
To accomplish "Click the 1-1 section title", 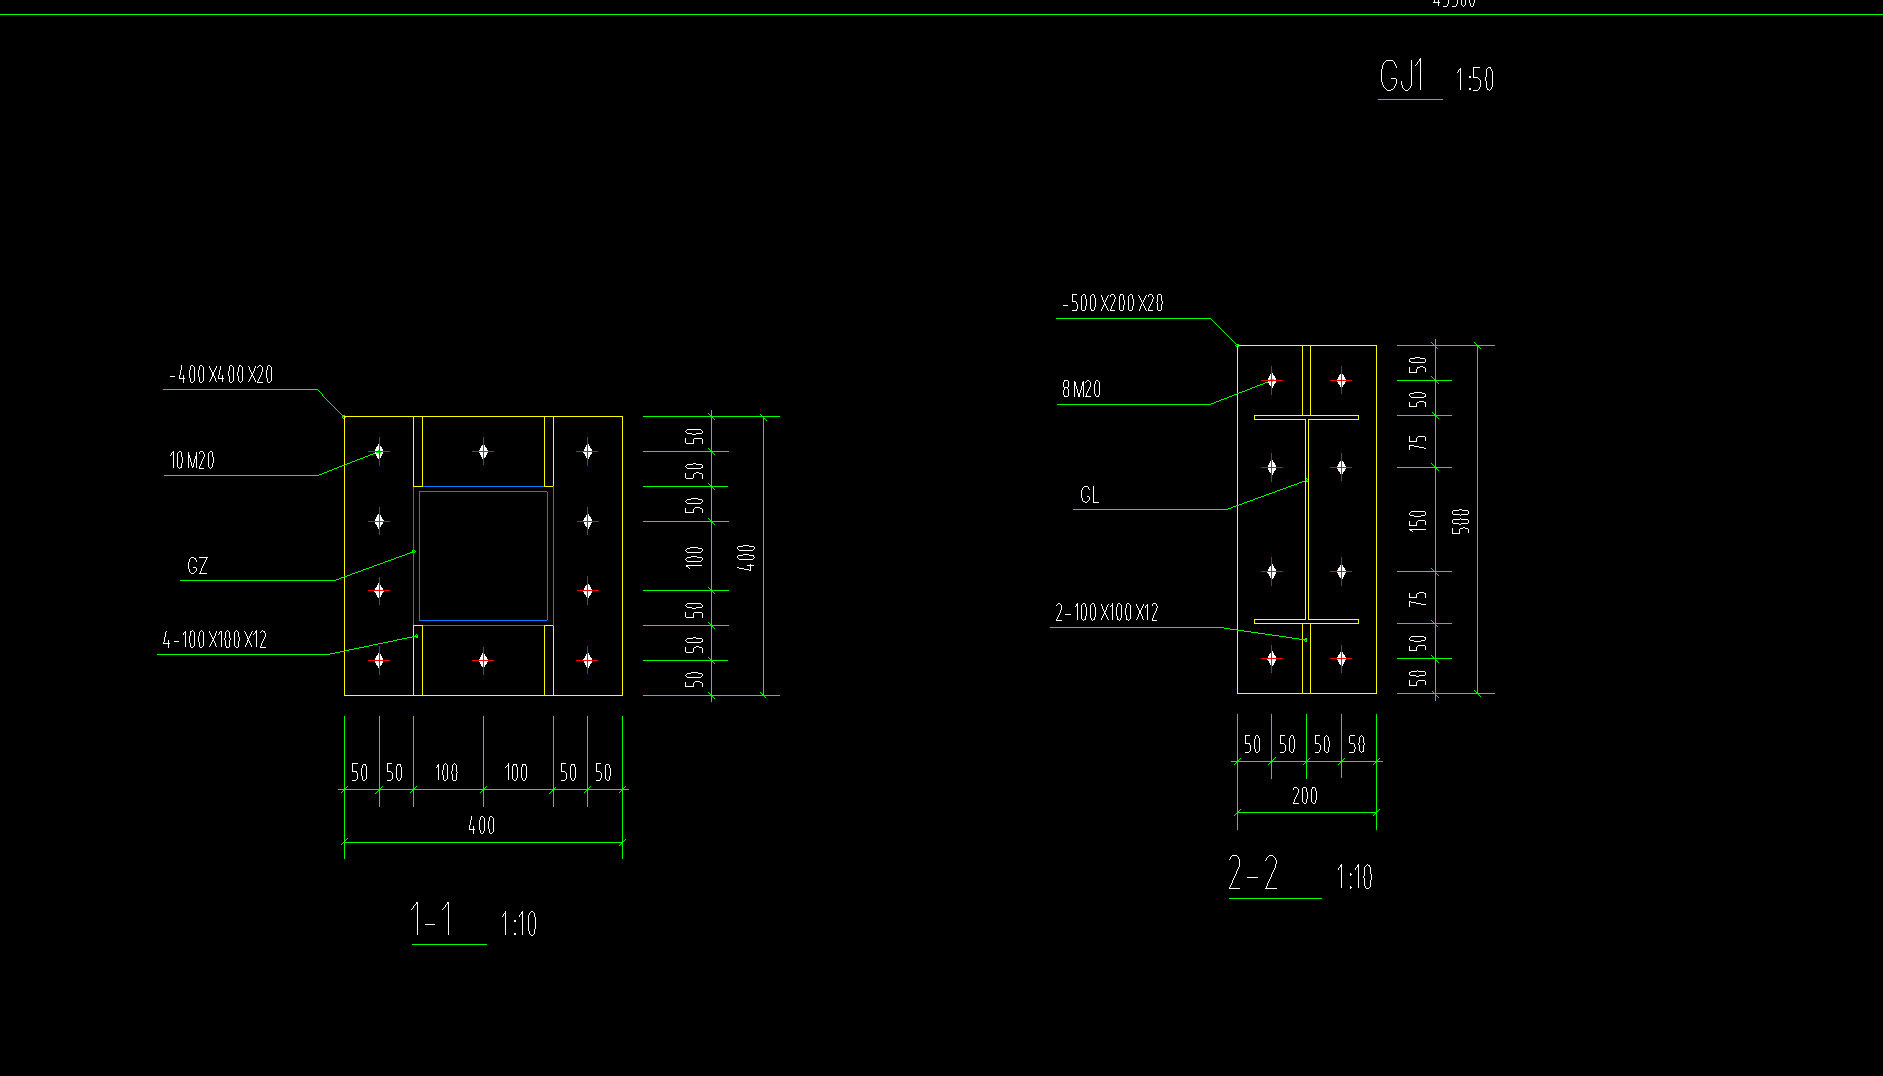I will point(432,920).
